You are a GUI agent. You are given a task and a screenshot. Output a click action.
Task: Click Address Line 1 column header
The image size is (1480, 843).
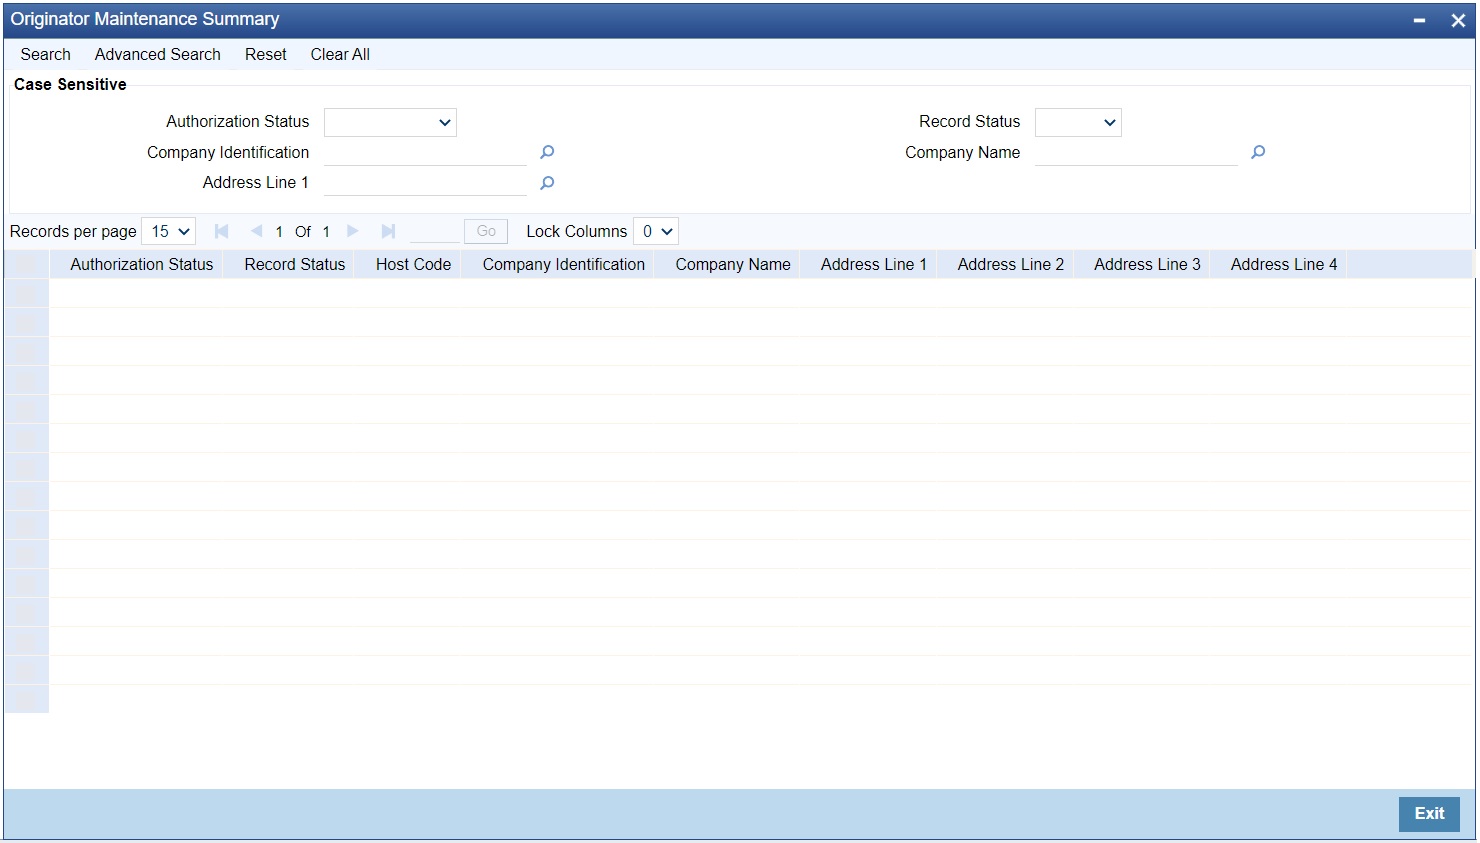(x=874, y=264)
